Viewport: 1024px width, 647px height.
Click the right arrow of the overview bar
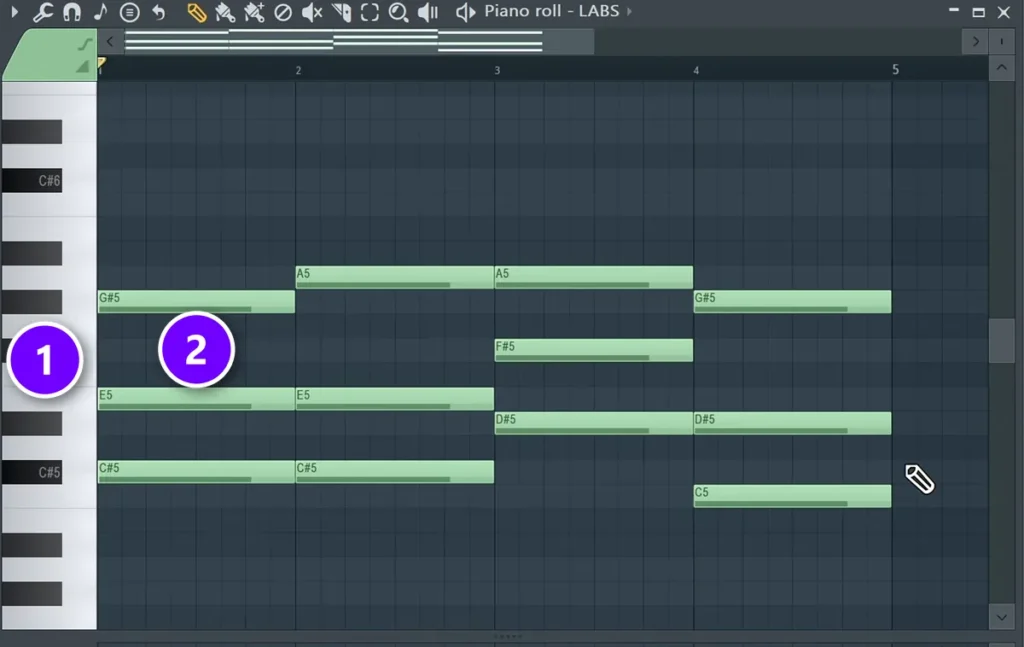[976, 42]
